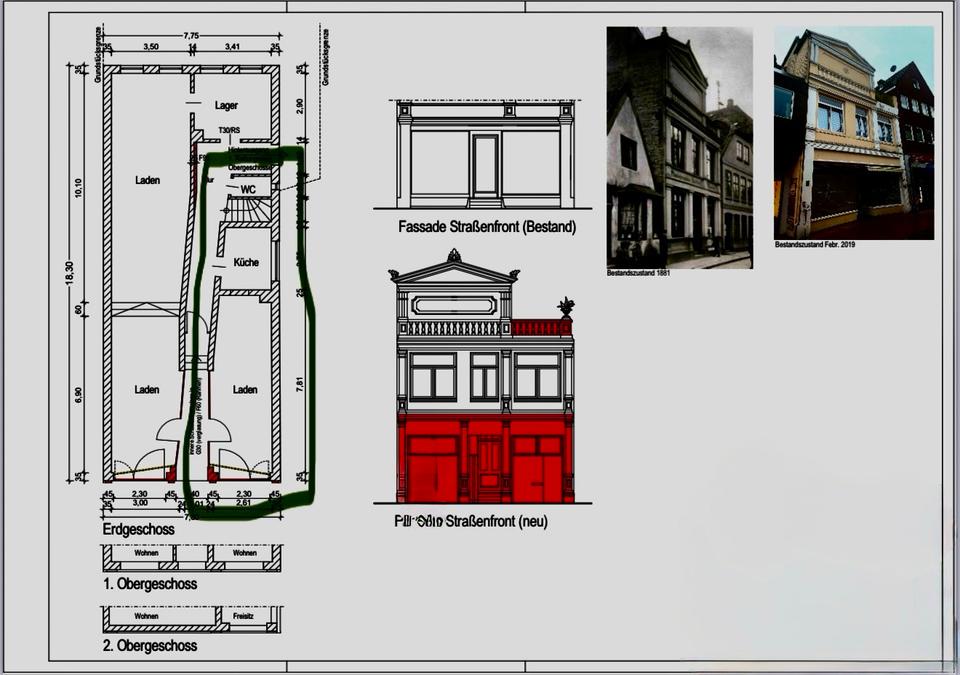Click the large upper-left 'Laden' room label
960x675 pixels.
coord(147,180)
